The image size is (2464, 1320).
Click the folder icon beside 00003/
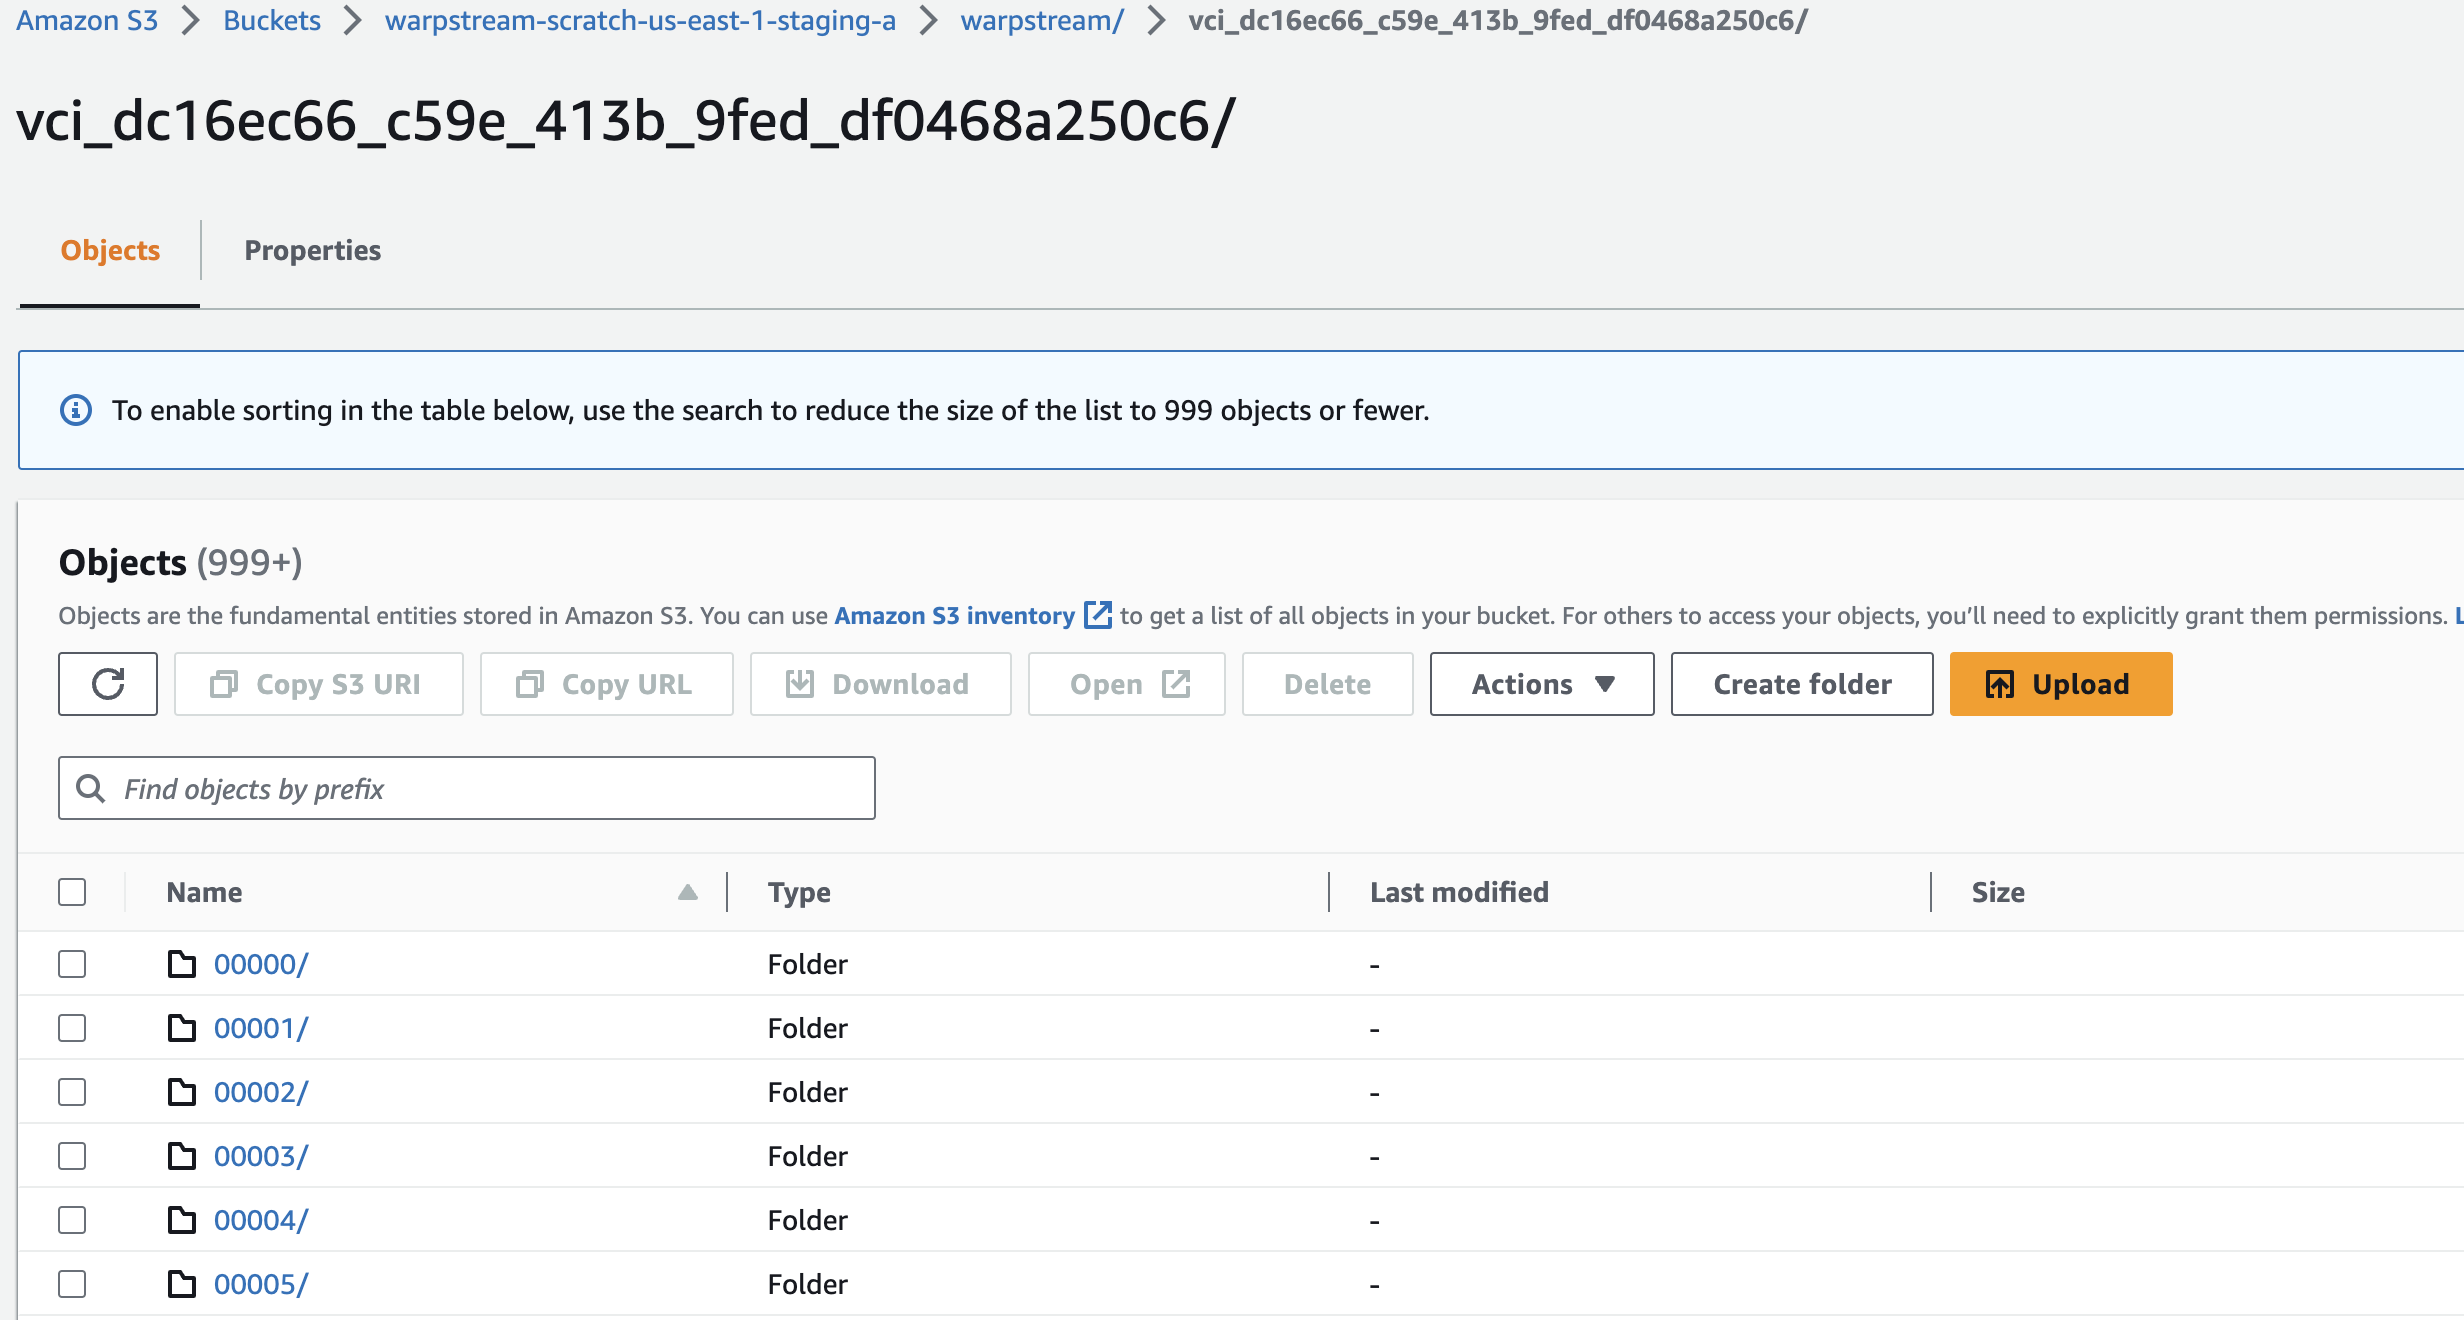[x=181, y=1156]
